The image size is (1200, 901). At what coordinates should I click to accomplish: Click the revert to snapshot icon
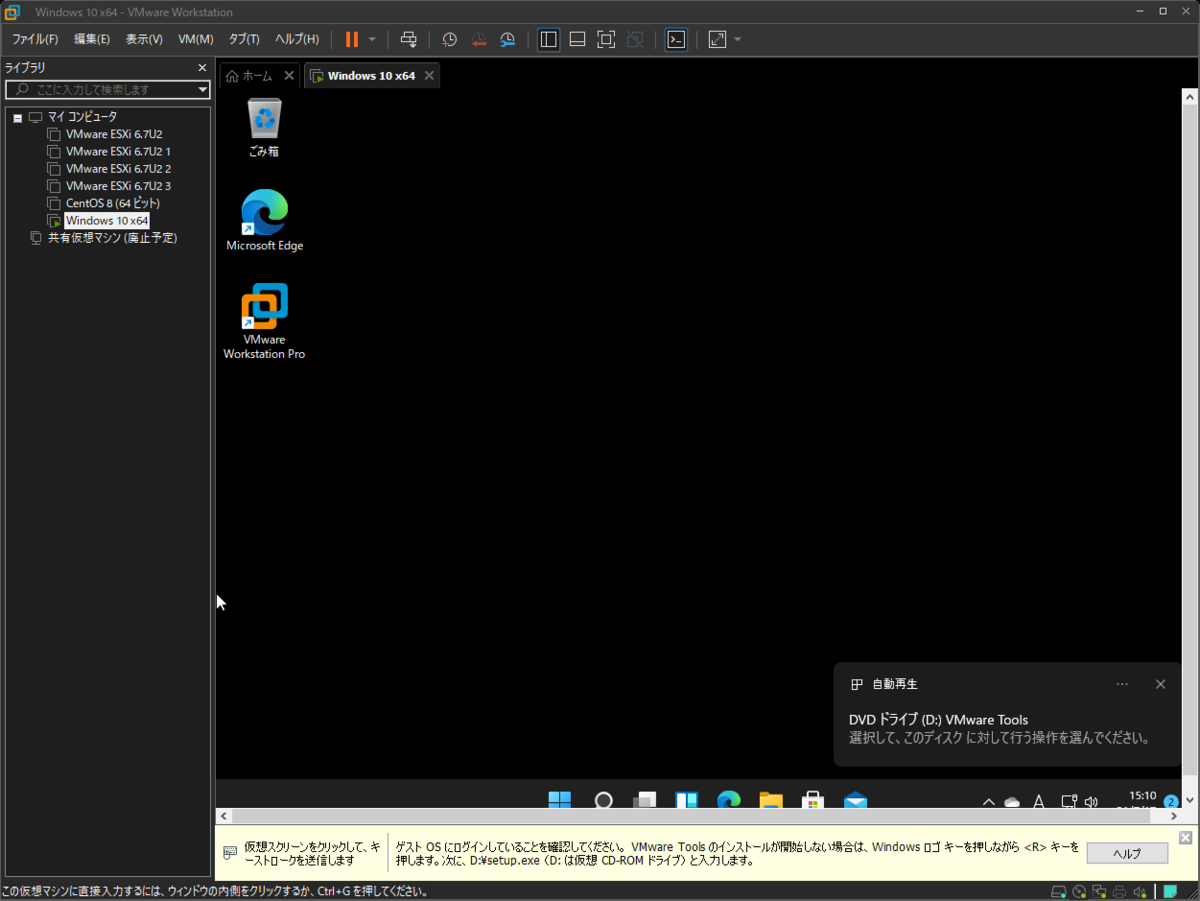[x=479, y=39]
